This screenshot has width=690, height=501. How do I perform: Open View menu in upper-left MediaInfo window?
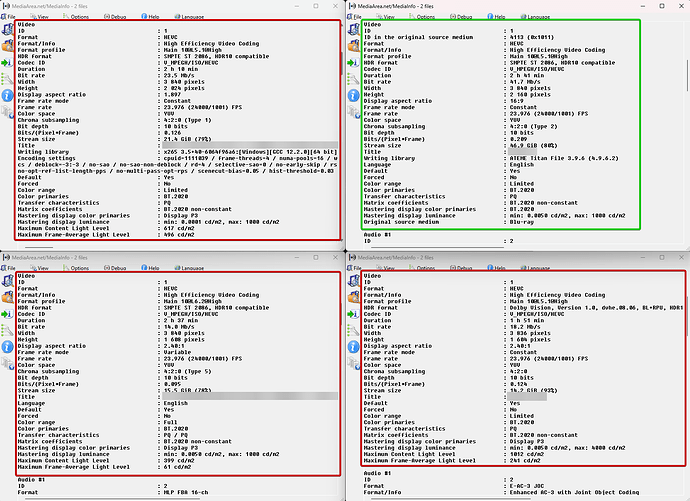[x=40, y=17]
